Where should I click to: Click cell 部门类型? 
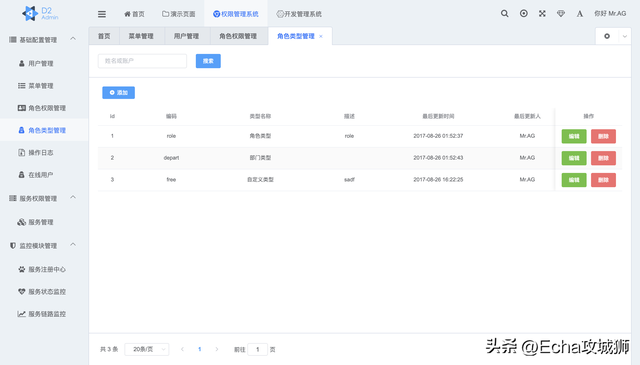(260, 158)
